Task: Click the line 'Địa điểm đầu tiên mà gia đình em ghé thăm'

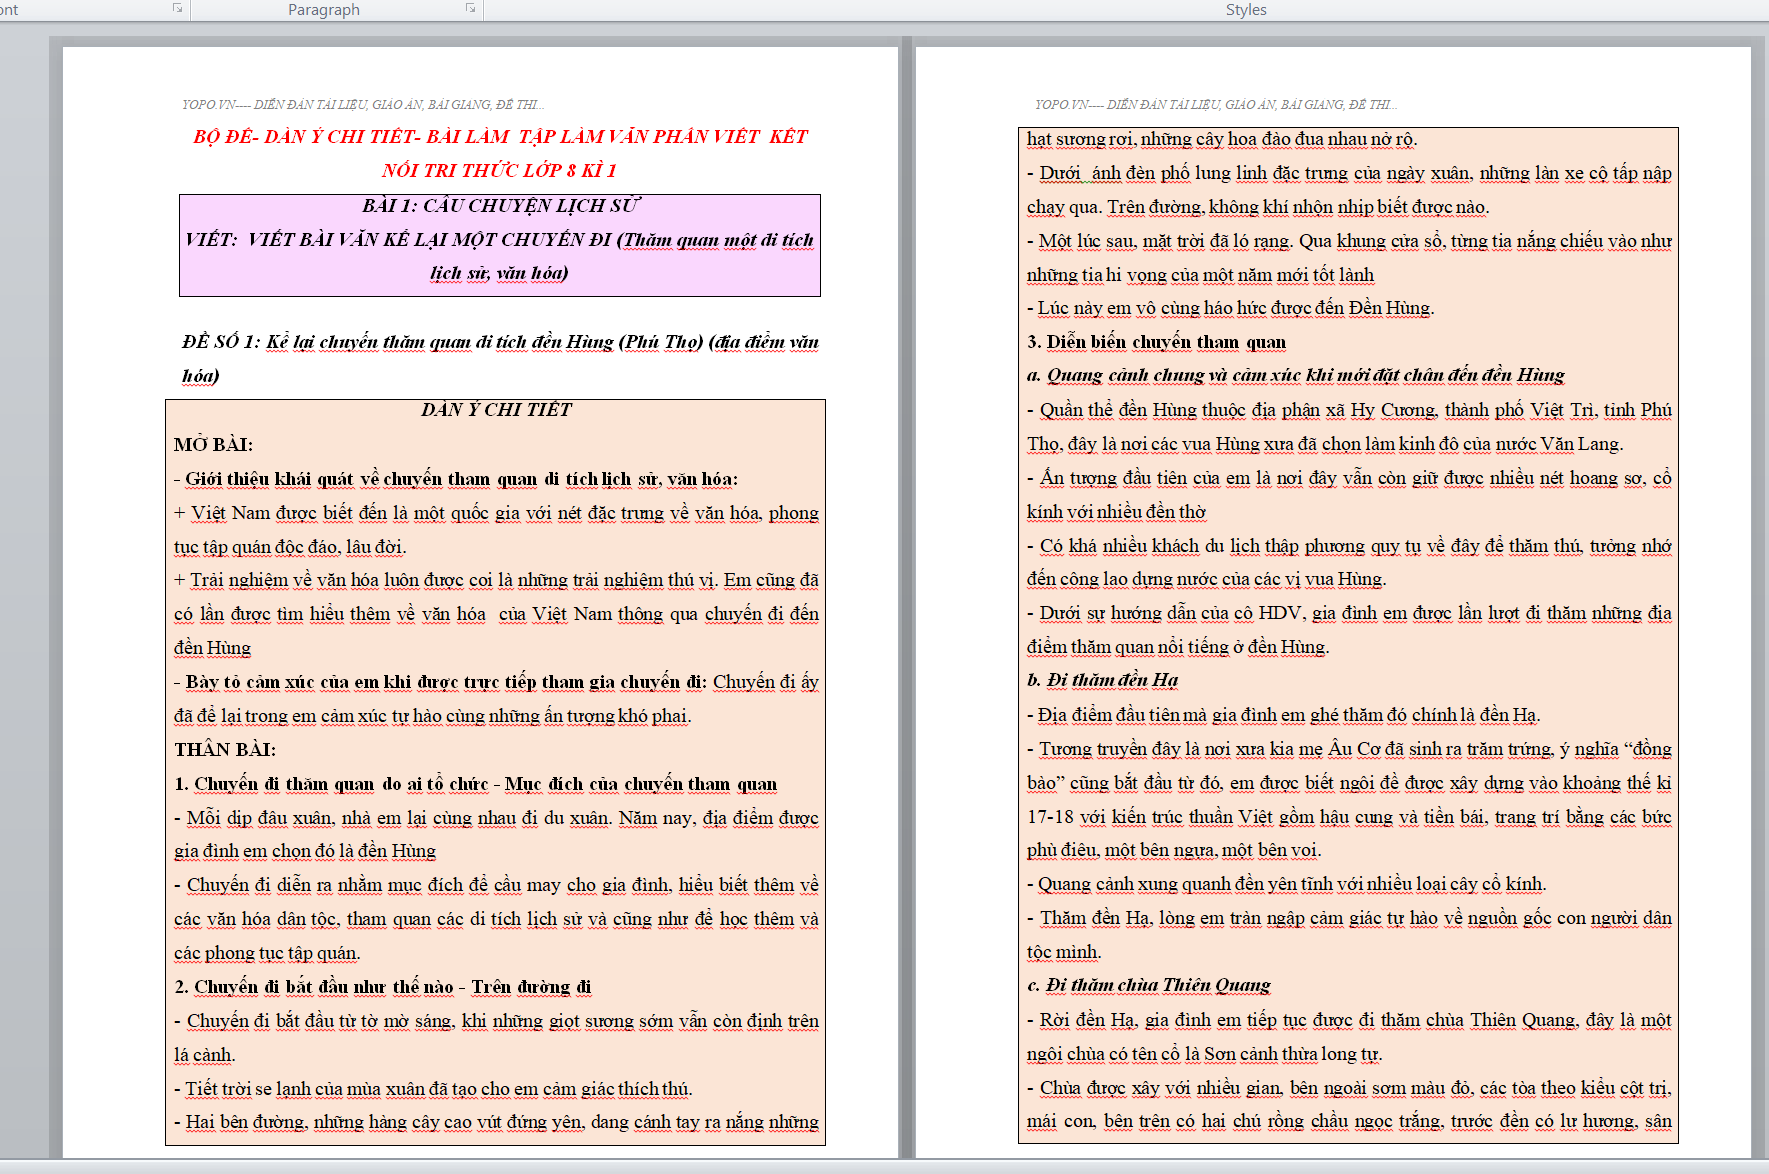Action: pyautogui.click(x=1284, y=715)
